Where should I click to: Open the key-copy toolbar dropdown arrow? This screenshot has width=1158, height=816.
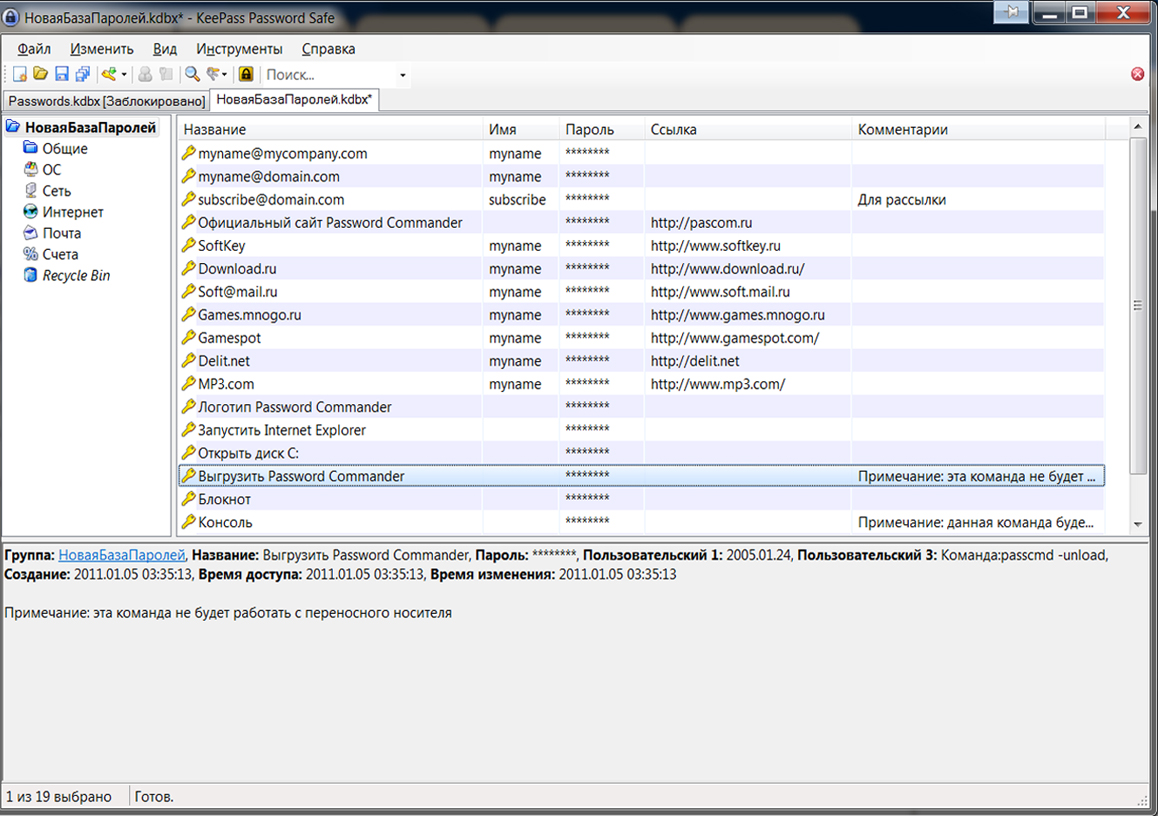[x=225, y=74]
